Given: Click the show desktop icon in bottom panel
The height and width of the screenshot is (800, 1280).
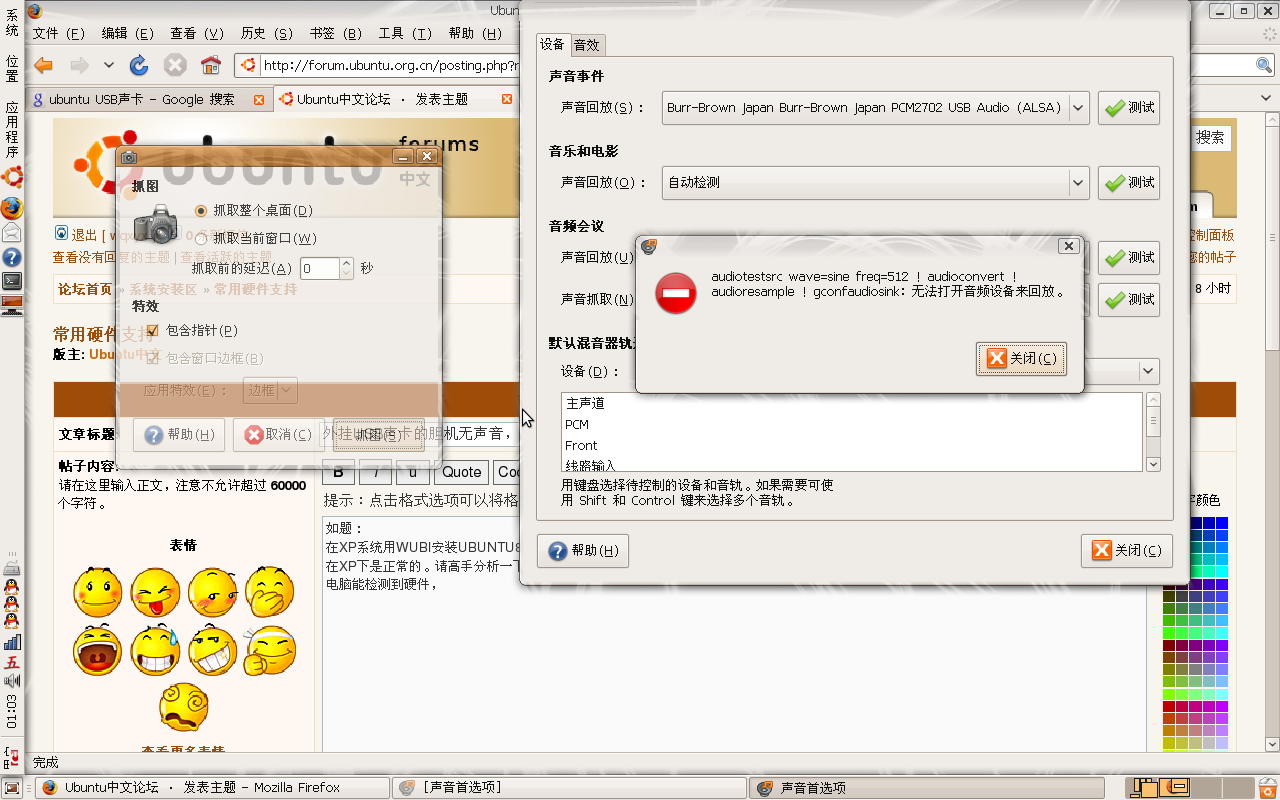Looking at the screenshot, I should [12, 788].
